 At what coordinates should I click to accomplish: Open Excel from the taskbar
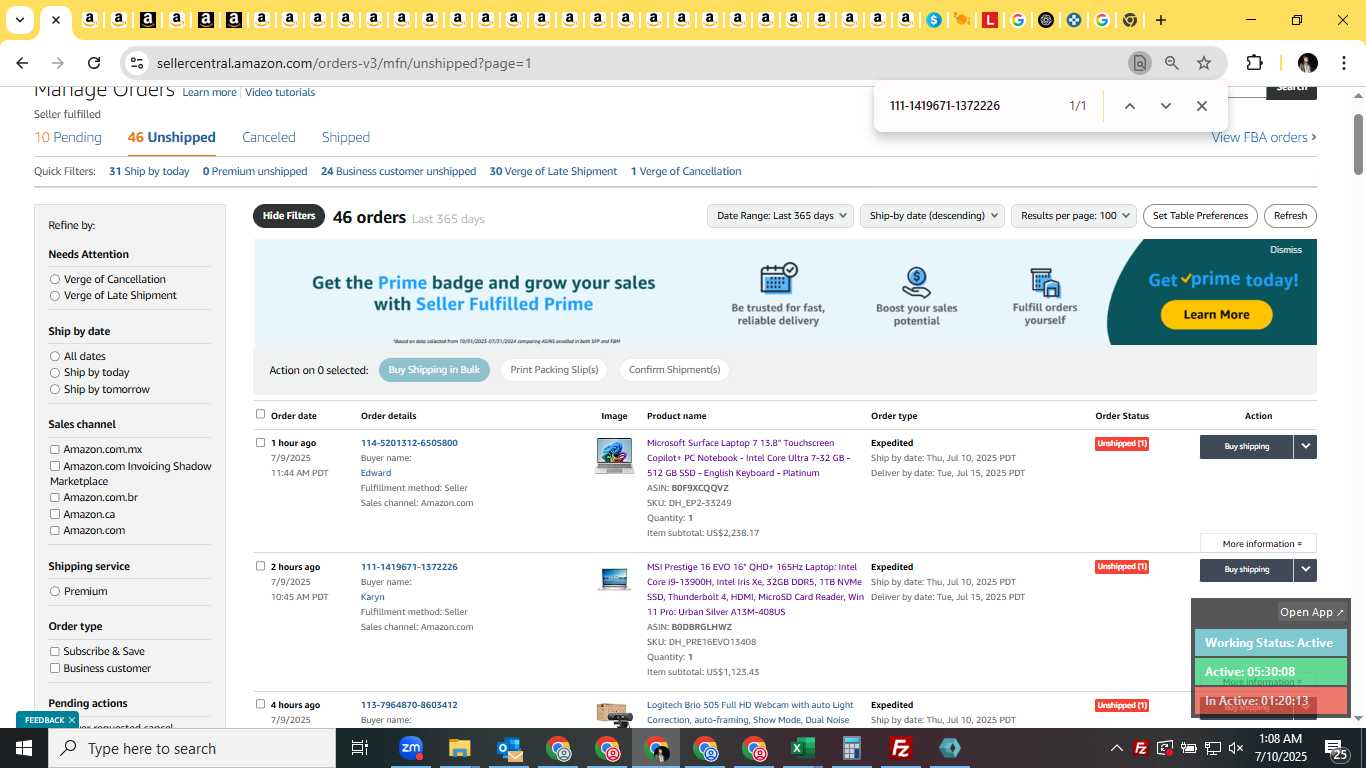tap(803, 748)
